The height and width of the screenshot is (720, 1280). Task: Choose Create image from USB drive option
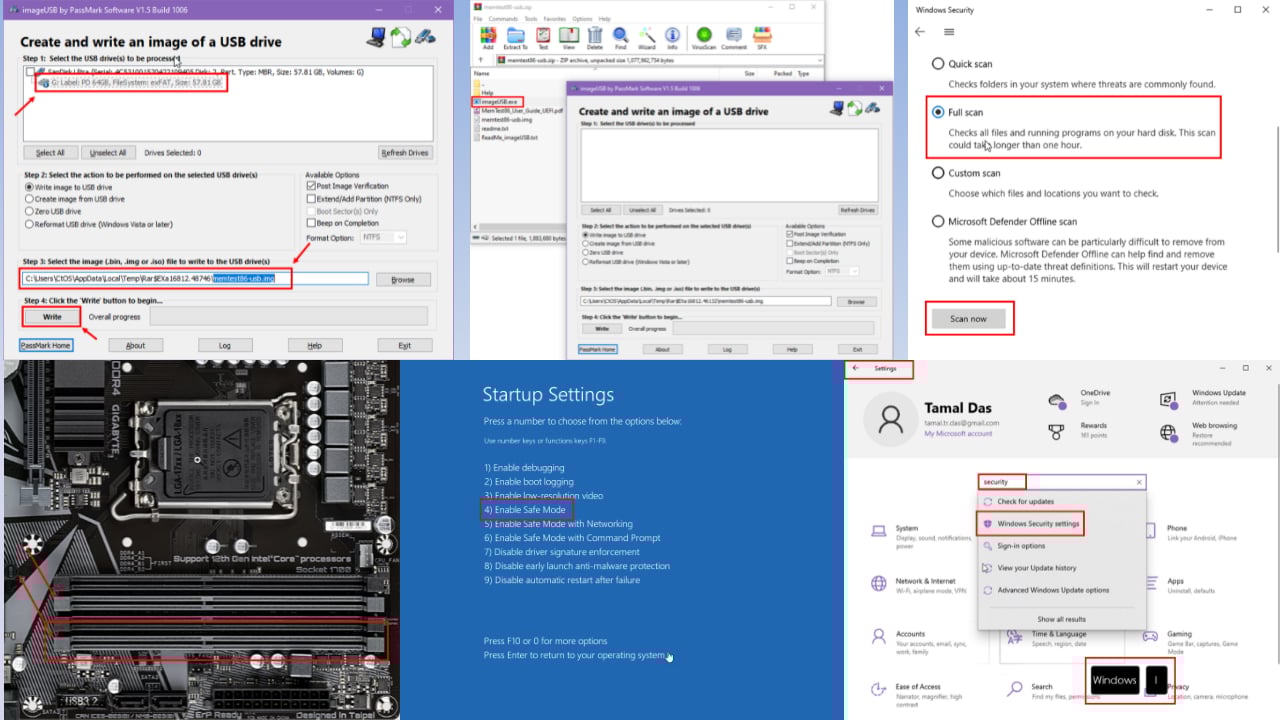pos(29,199)
